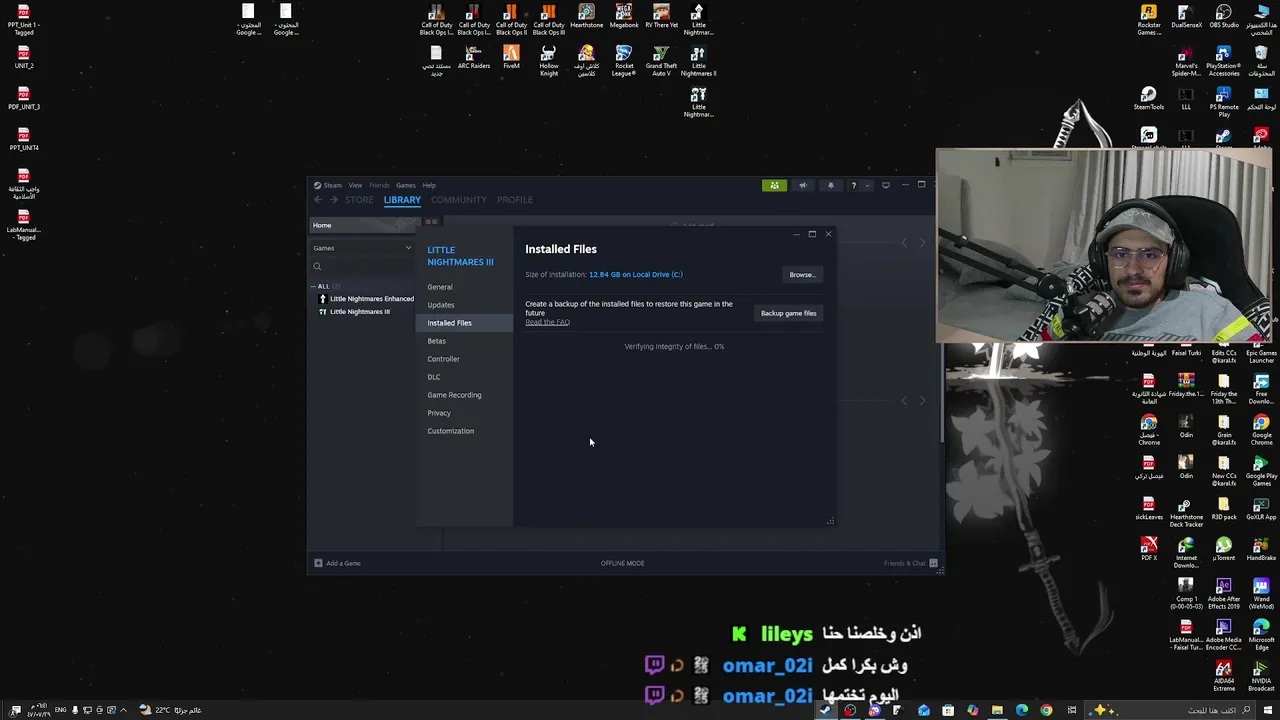Open ARC Raiders desktop shortcut
1280x720 pixels.
(474, 58)
